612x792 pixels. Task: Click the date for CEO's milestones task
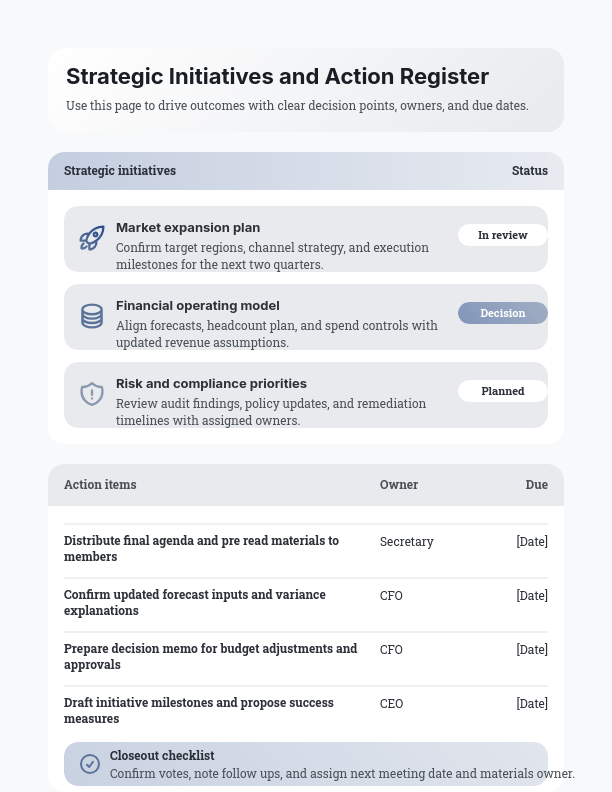click(x=532, y=704)
